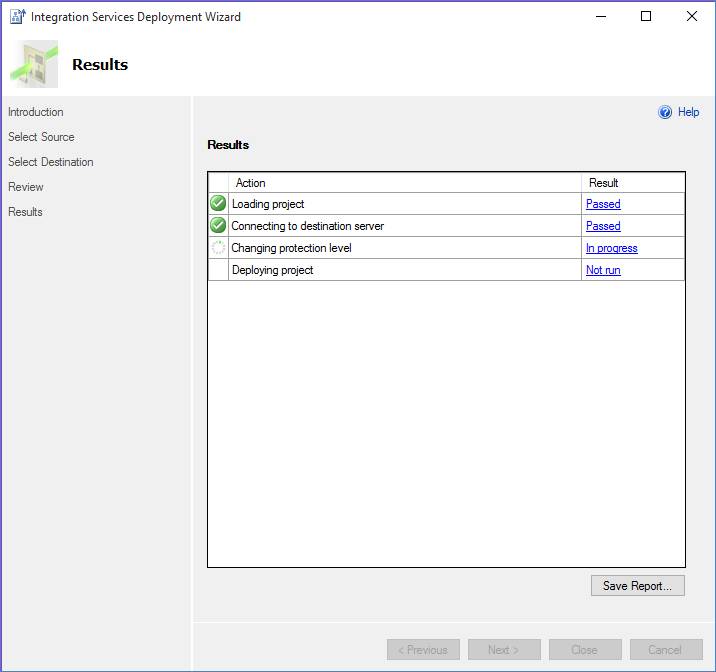
Task: Click the spinner icon beside Changing protection level
Action: pos(218,247)
